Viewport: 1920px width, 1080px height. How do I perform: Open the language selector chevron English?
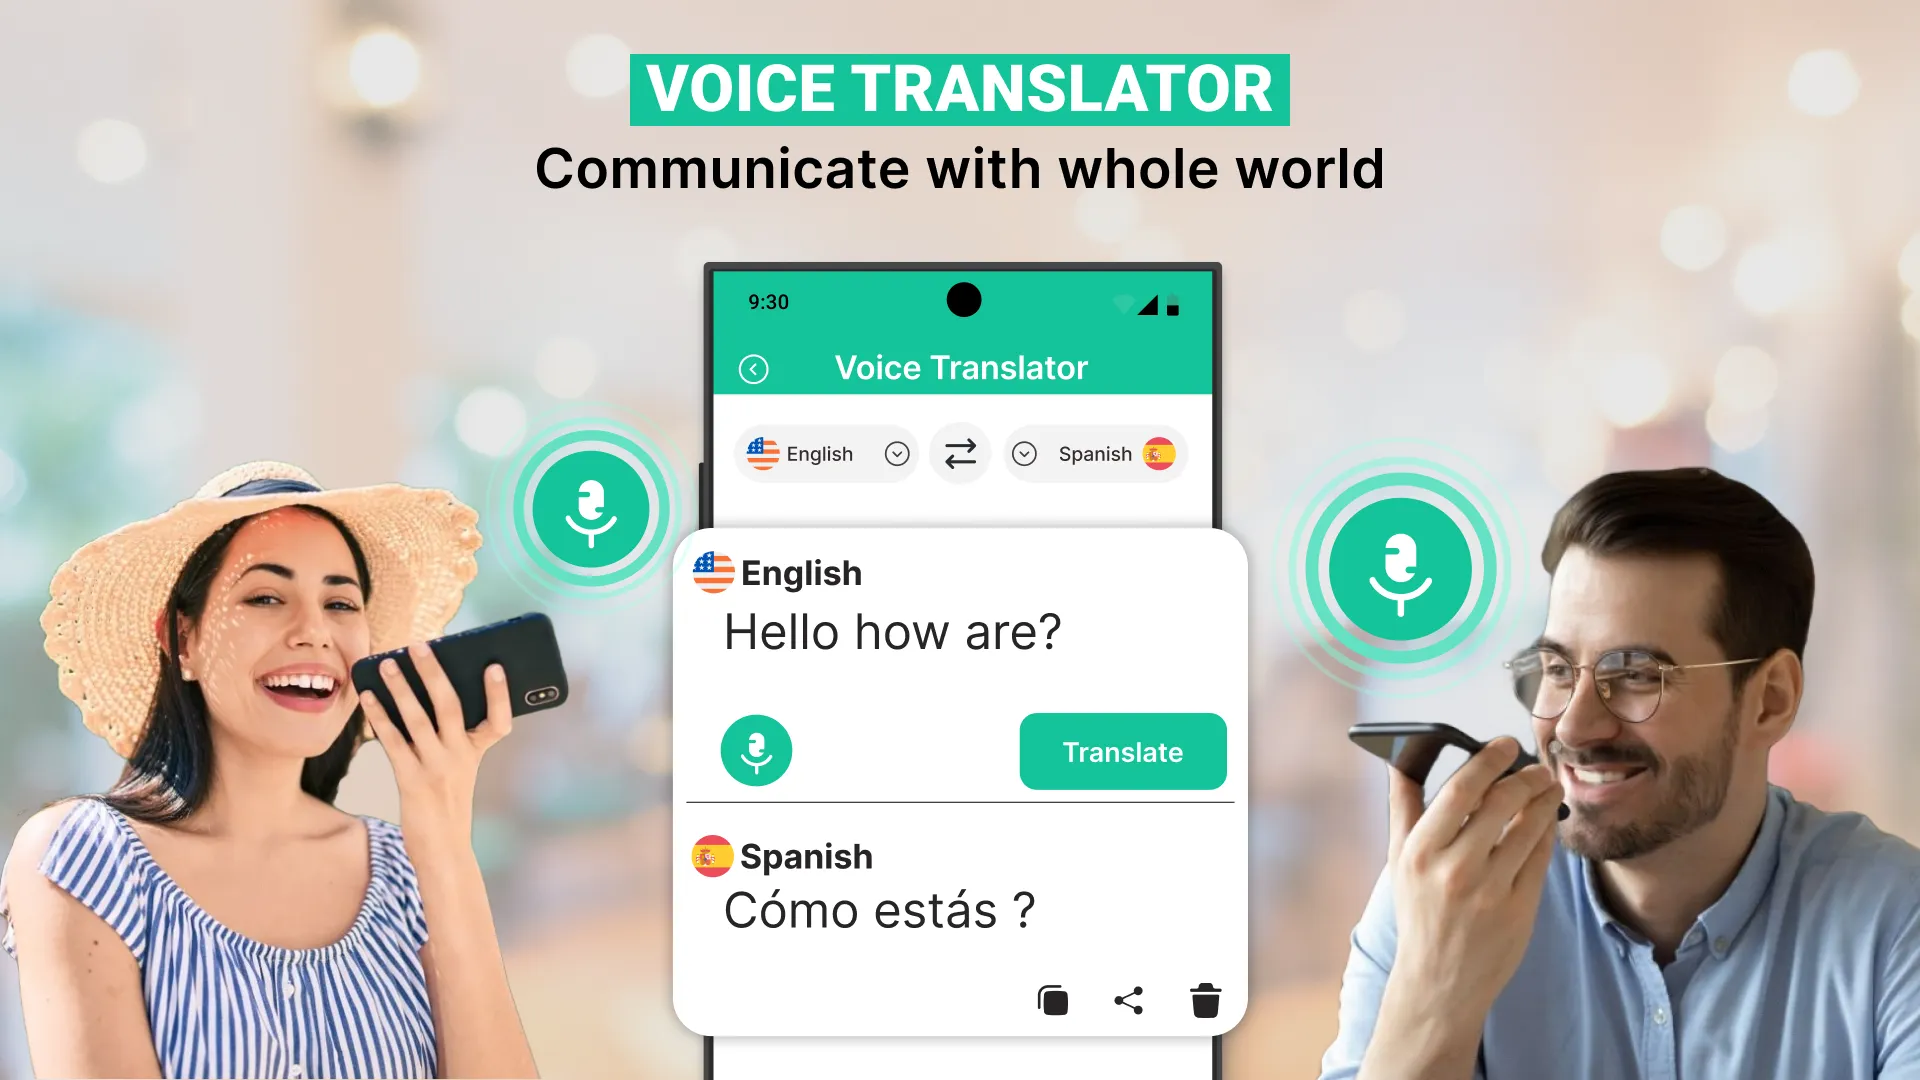[x=895, y=454]
